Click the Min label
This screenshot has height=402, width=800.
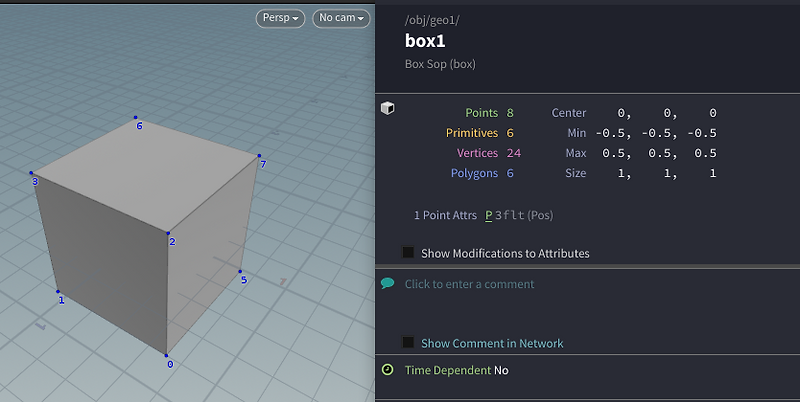coord(577,133)
